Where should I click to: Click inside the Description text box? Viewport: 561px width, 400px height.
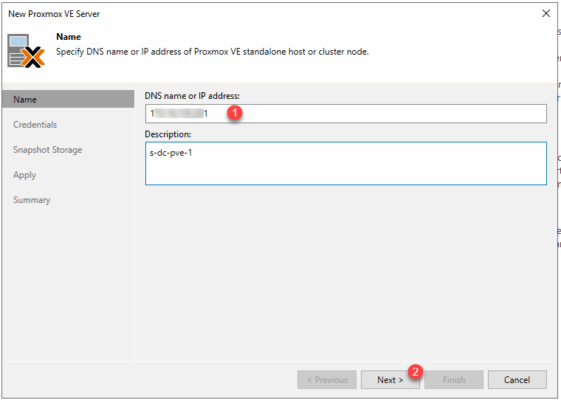pos(346,164)
